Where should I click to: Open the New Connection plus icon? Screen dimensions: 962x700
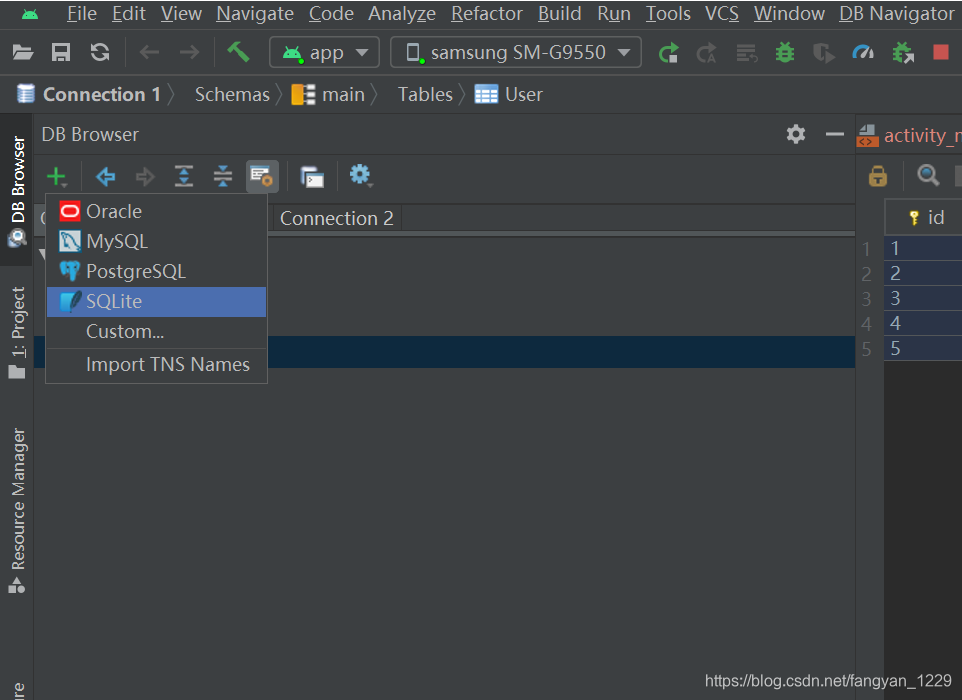[x=57, y=176]
